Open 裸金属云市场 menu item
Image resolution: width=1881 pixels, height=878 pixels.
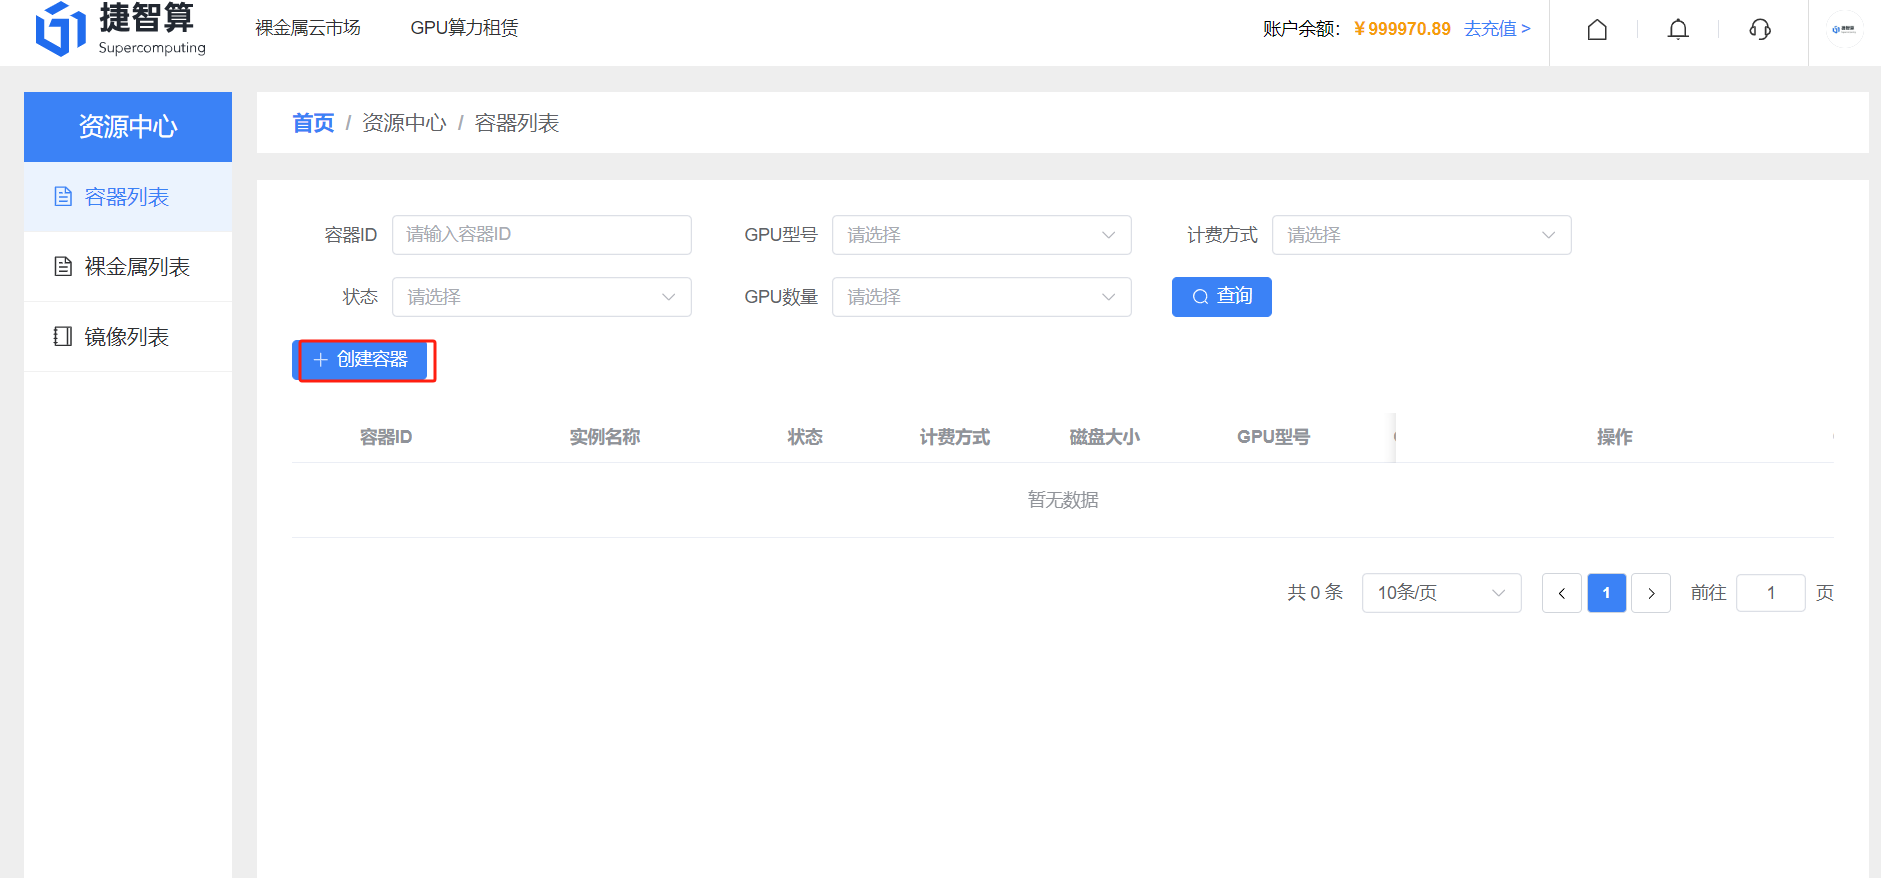point(308,28)
